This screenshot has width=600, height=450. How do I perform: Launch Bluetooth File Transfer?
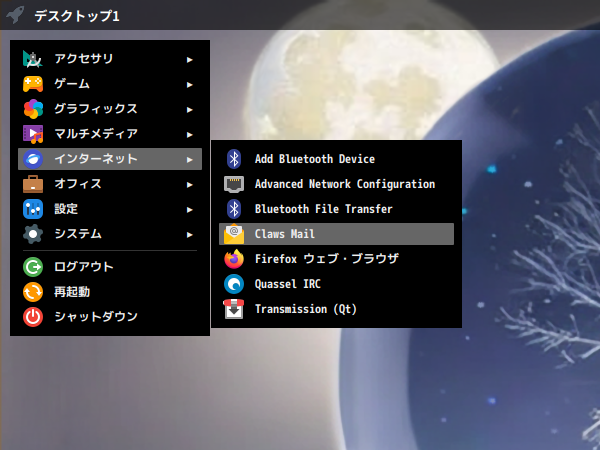(x=336, y=209)
